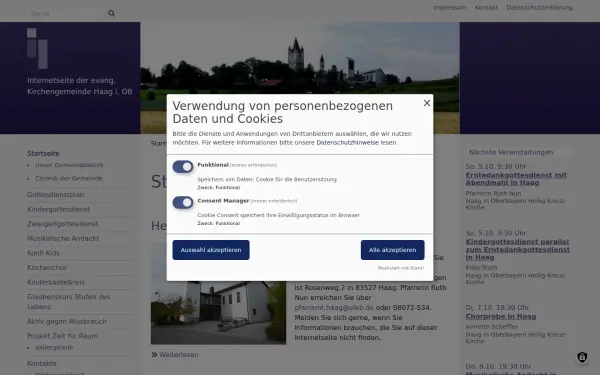600x375 pixels.
Task: Click Auswahl akzeptieren button
Action: [211, 250]
